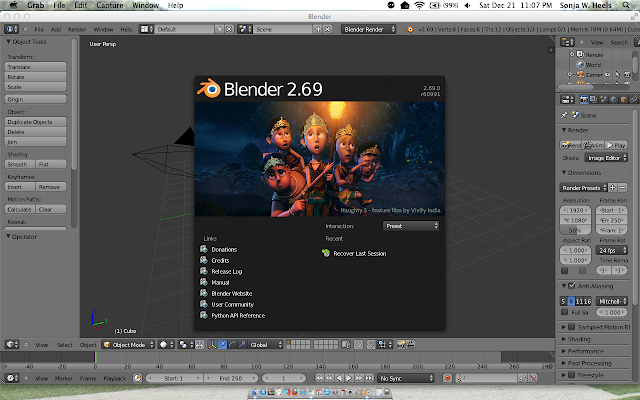Image resolution: width=640 pixels, height=400 pixels.
Task: Select the rotate manipulator arc icon
Action: point(232,344)
